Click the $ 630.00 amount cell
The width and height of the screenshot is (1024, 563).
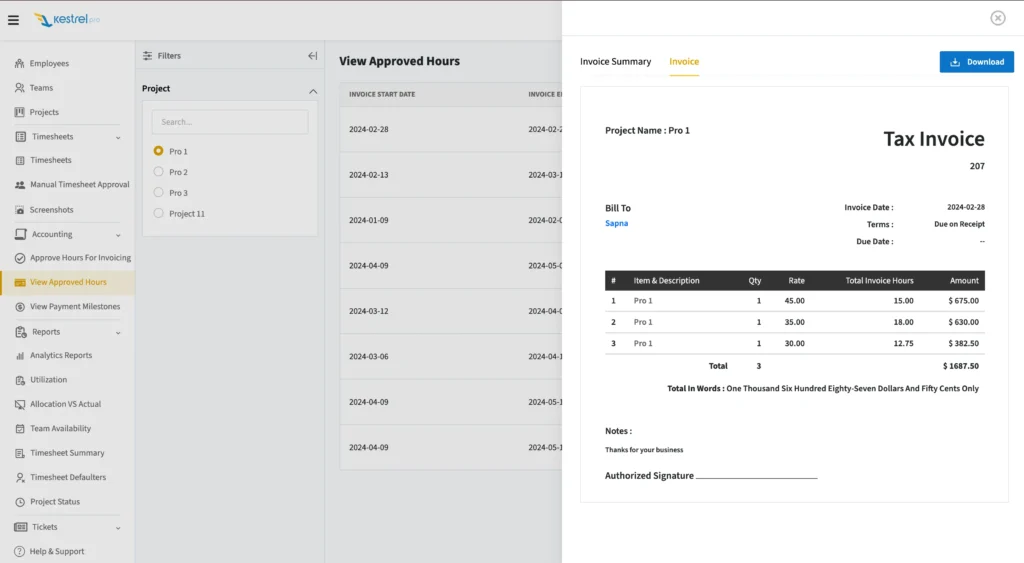coord(963,322)
